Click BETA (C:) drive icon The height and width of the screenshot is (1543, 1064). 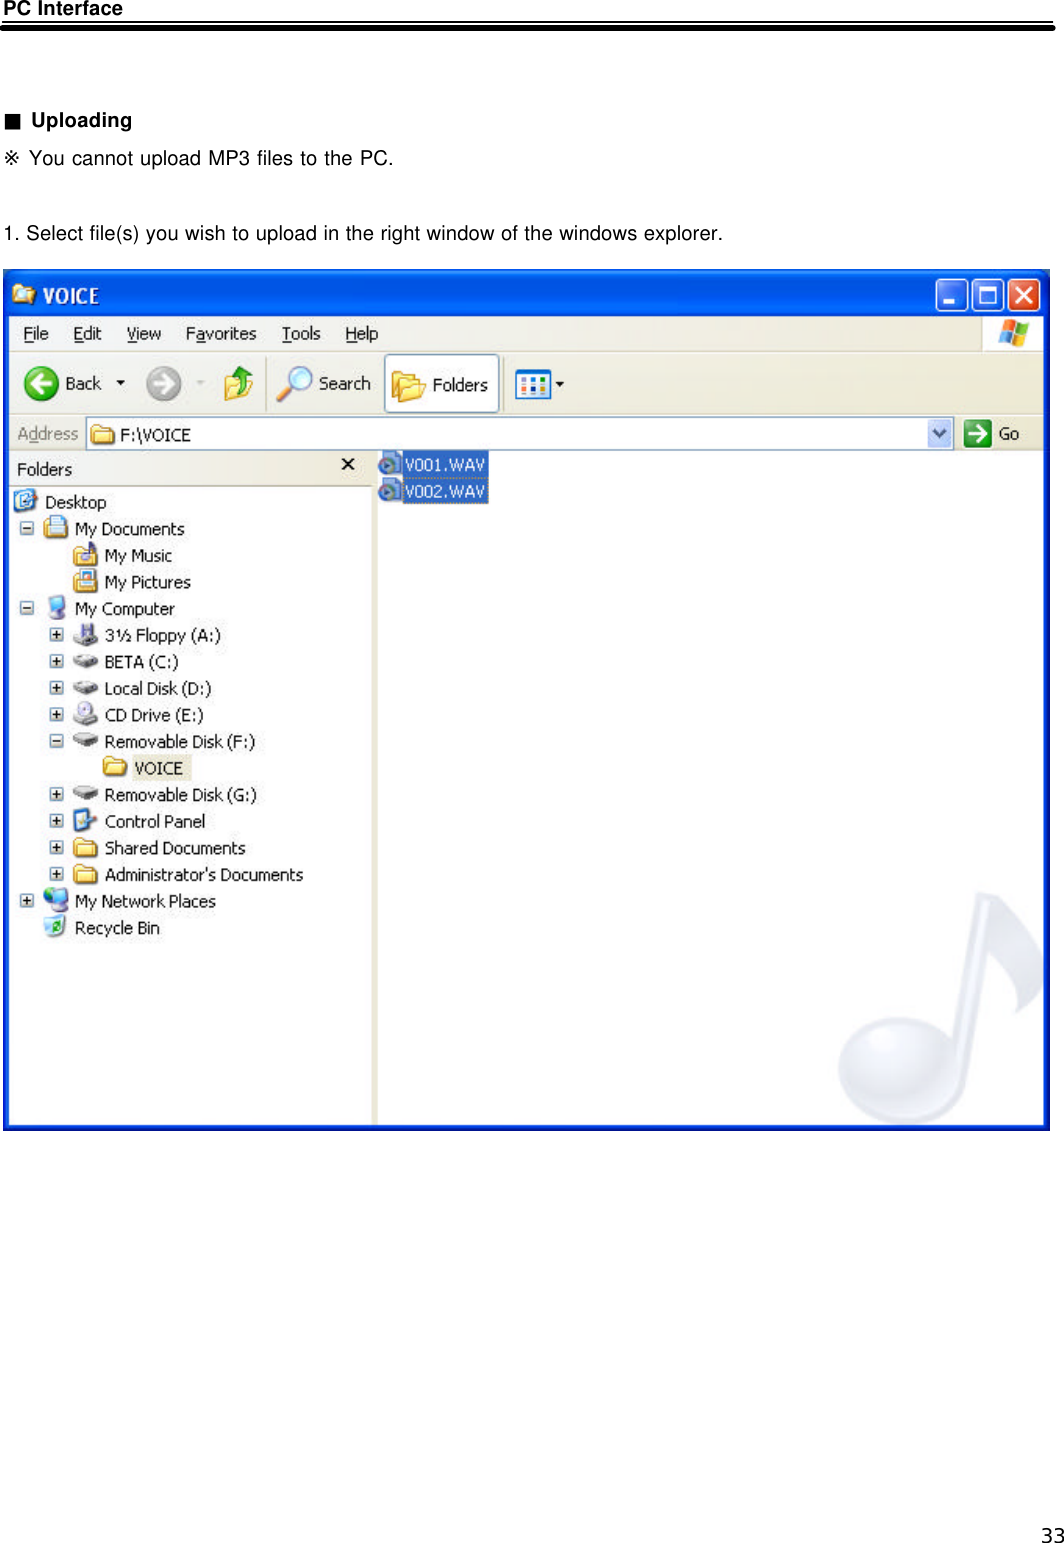point(86,661)
